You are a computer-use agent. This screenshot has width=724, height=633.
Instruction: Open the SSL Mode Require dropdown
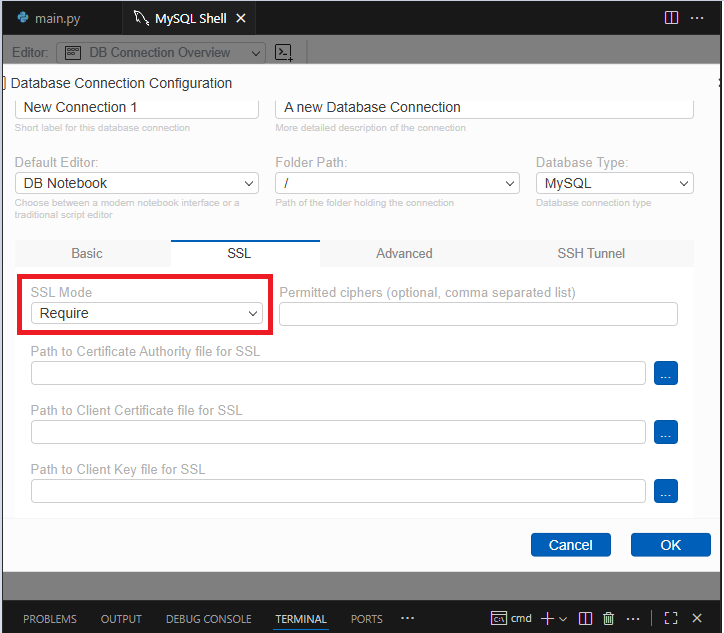pyautogui.click(x=147, y=313)
